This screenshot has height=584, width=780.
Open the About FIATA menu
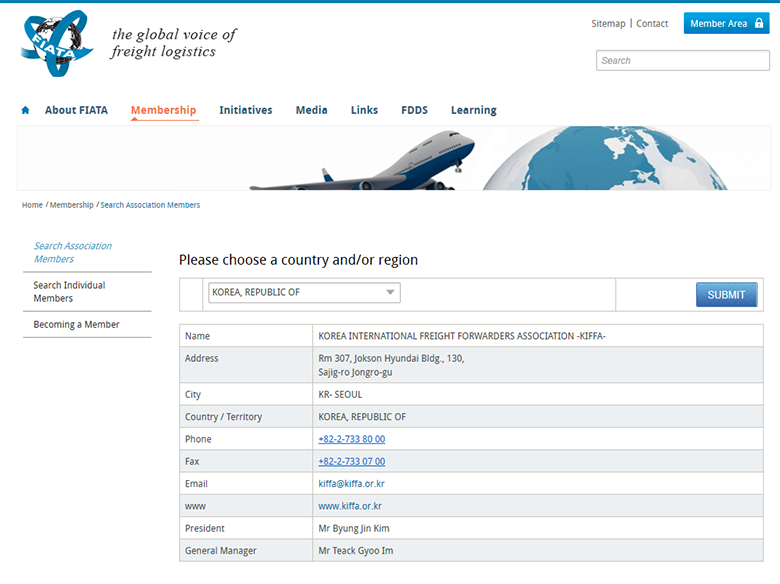pos(76,110)
